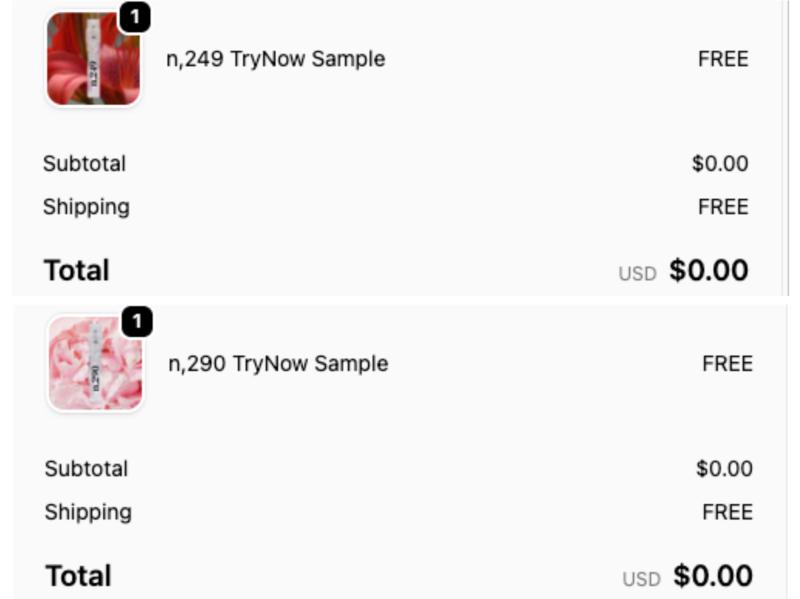Image resolution: width=800 pixels, height=599 pixels.
Task: Click quantity badge on n,249 thumbnail
Action: coord(135,17)
